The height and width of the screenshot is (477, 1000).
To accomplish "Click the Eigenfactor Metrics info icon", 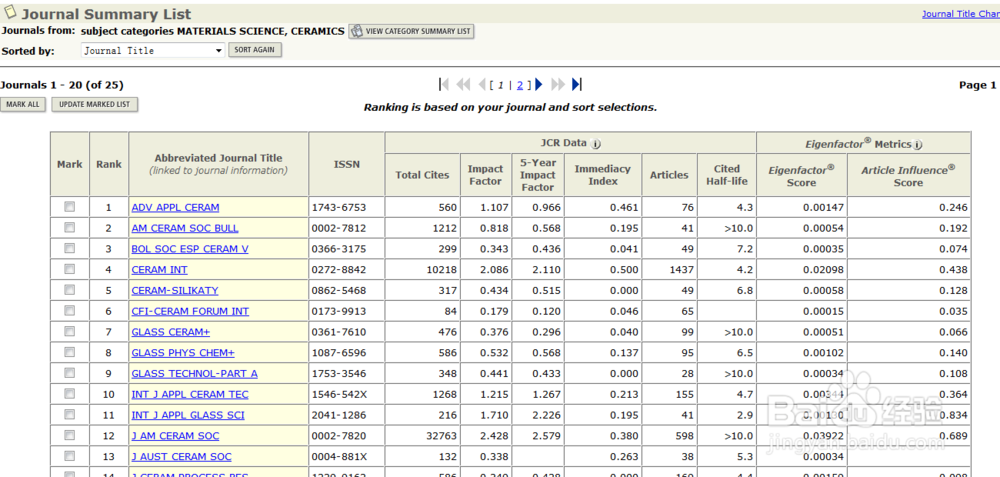I will [x=918, y=145].
